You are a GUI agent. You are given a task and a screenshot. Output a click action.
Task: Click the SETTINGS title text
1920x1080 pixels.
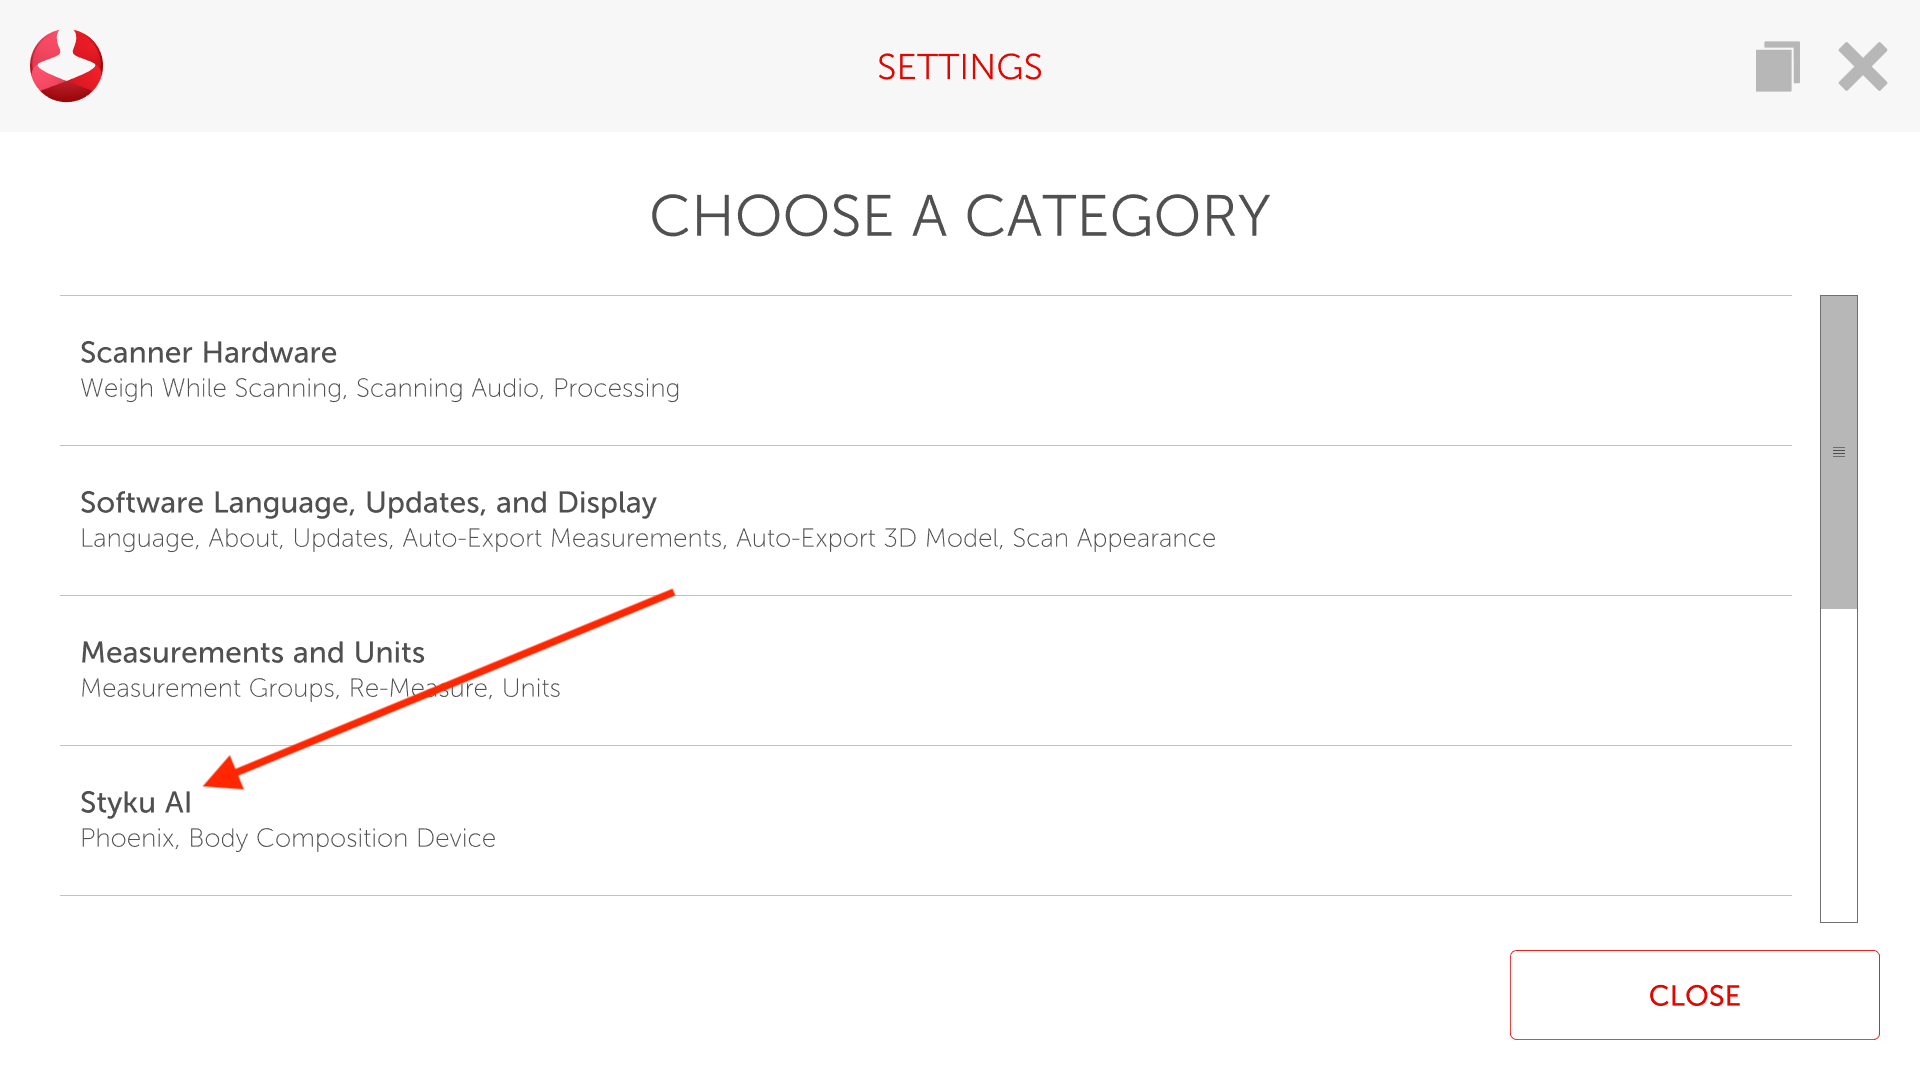tap(959, 67)
